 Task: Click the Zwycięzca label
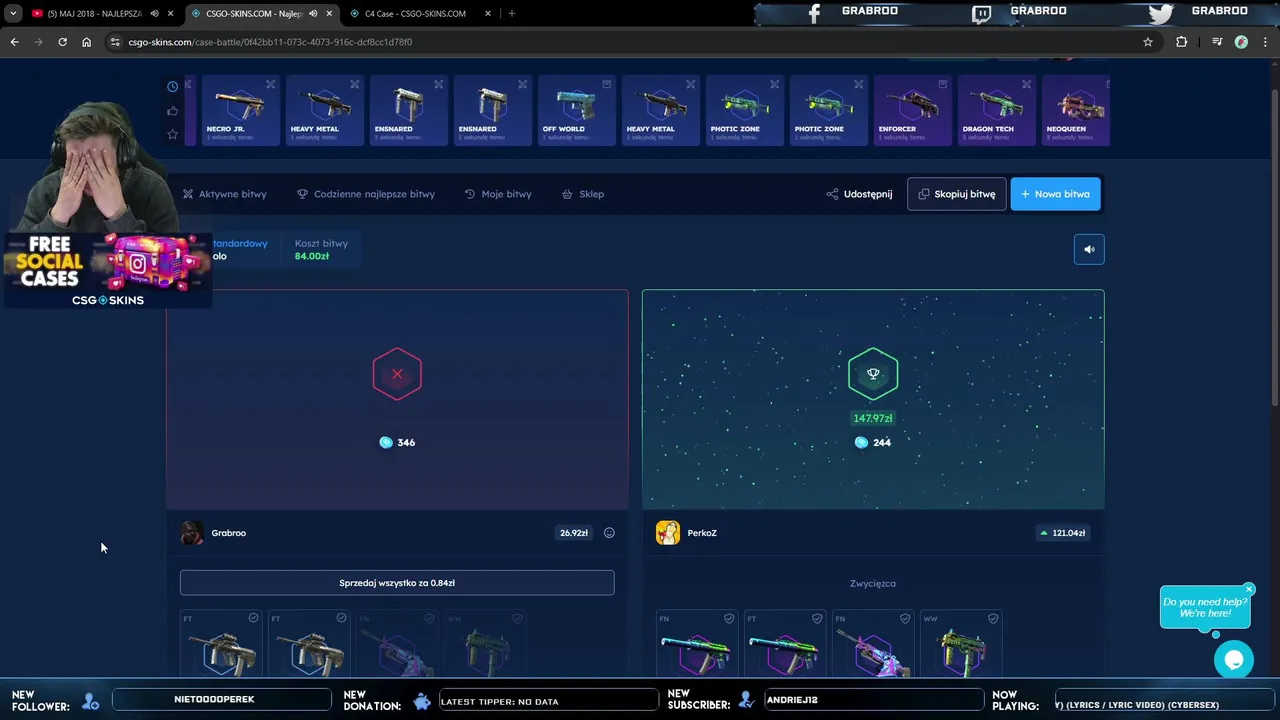tap(873, 583)
